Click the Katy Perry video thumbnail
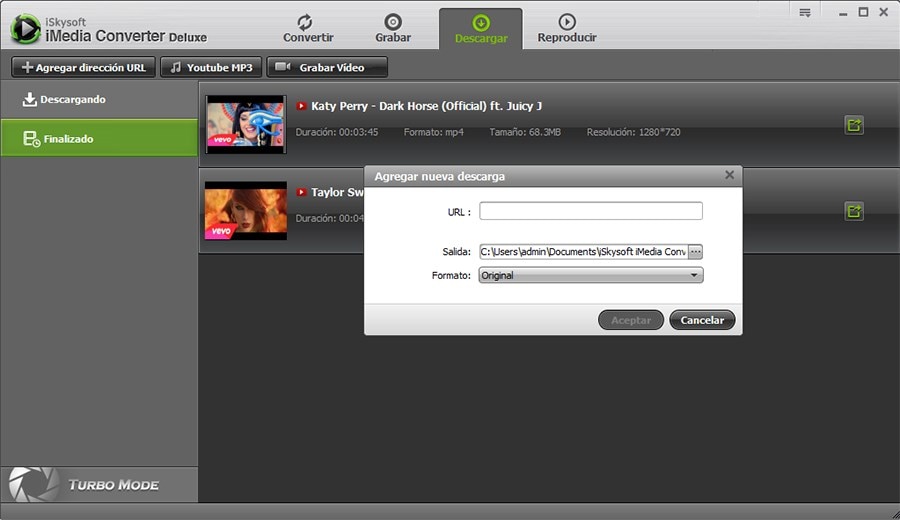 point(246,124)
